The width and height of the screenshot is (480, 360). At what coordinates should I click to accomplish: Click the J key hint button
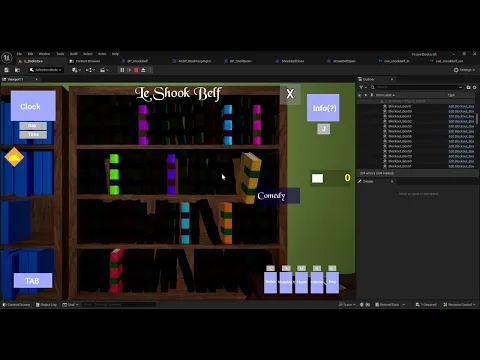pyautogui.click(x=323, y=129)
